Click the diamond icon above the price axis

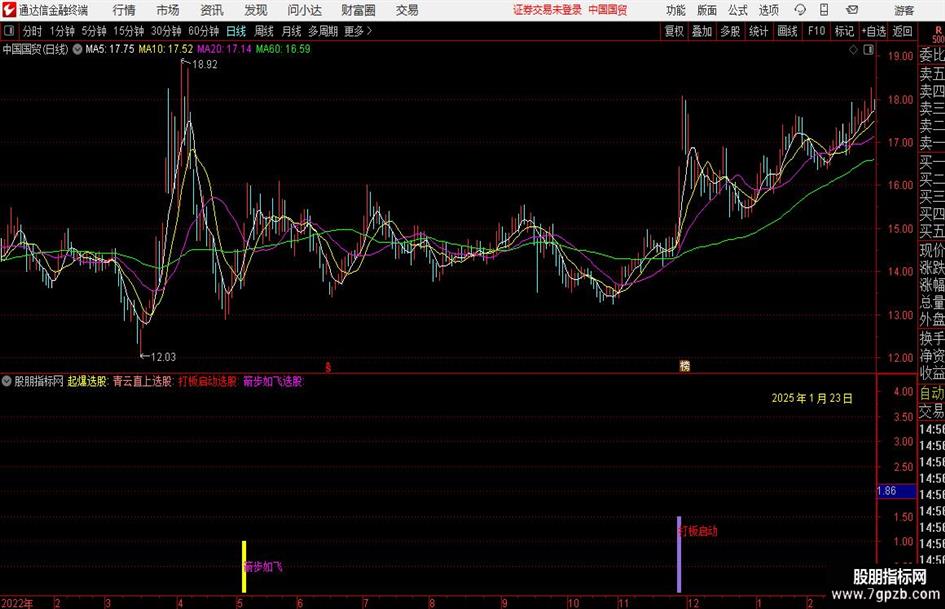tap(853, 50)
